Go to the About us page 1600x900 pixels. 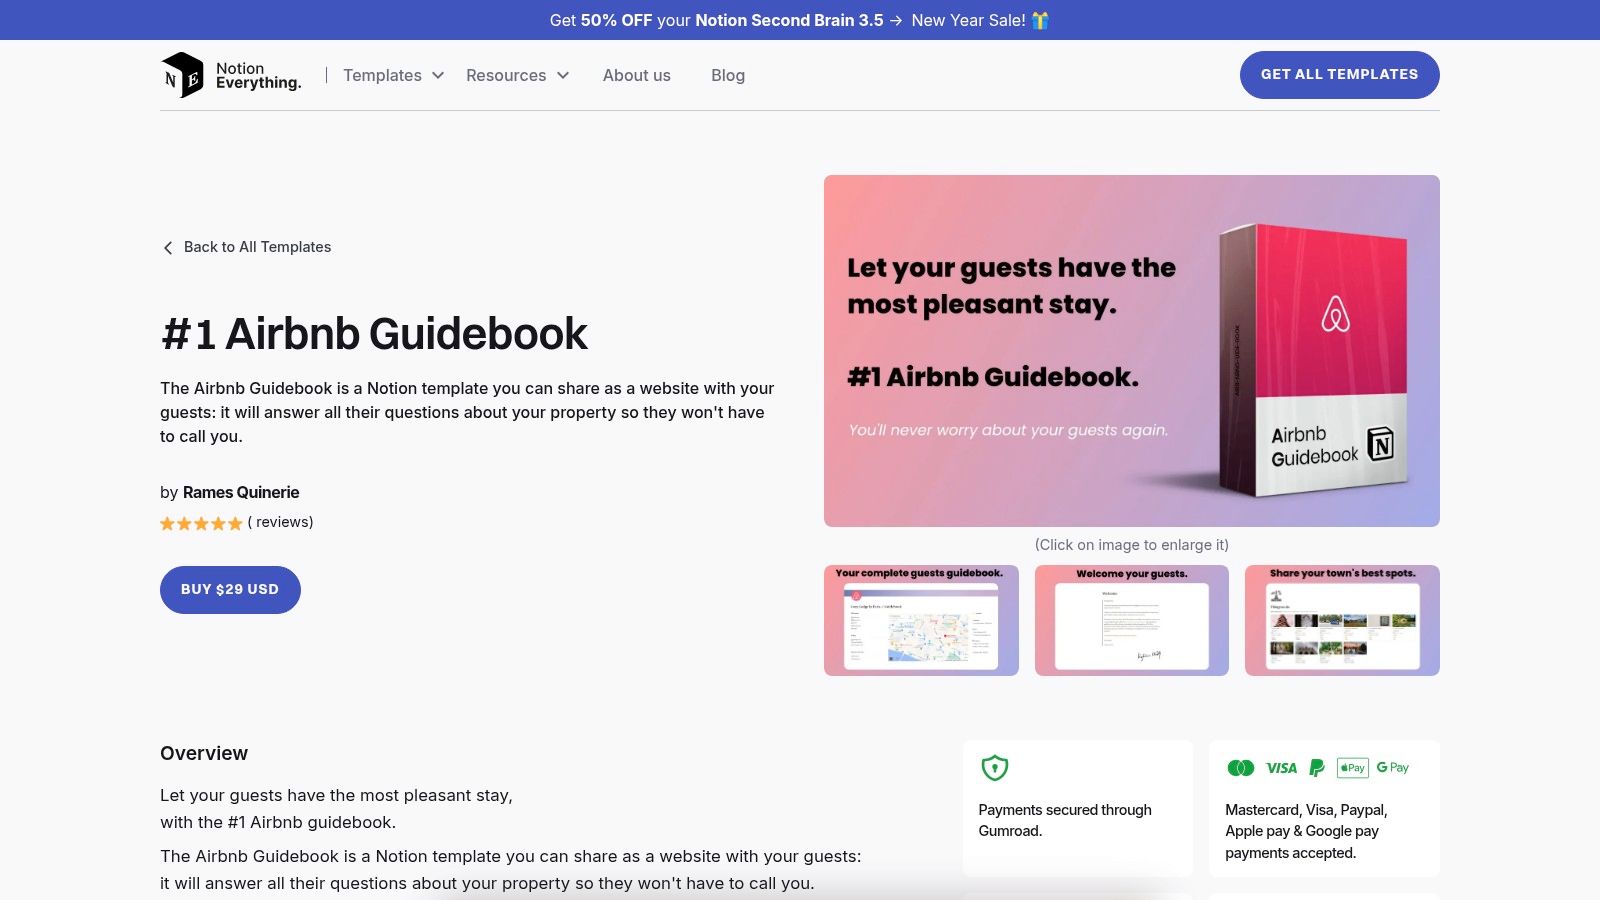point(637,75)
